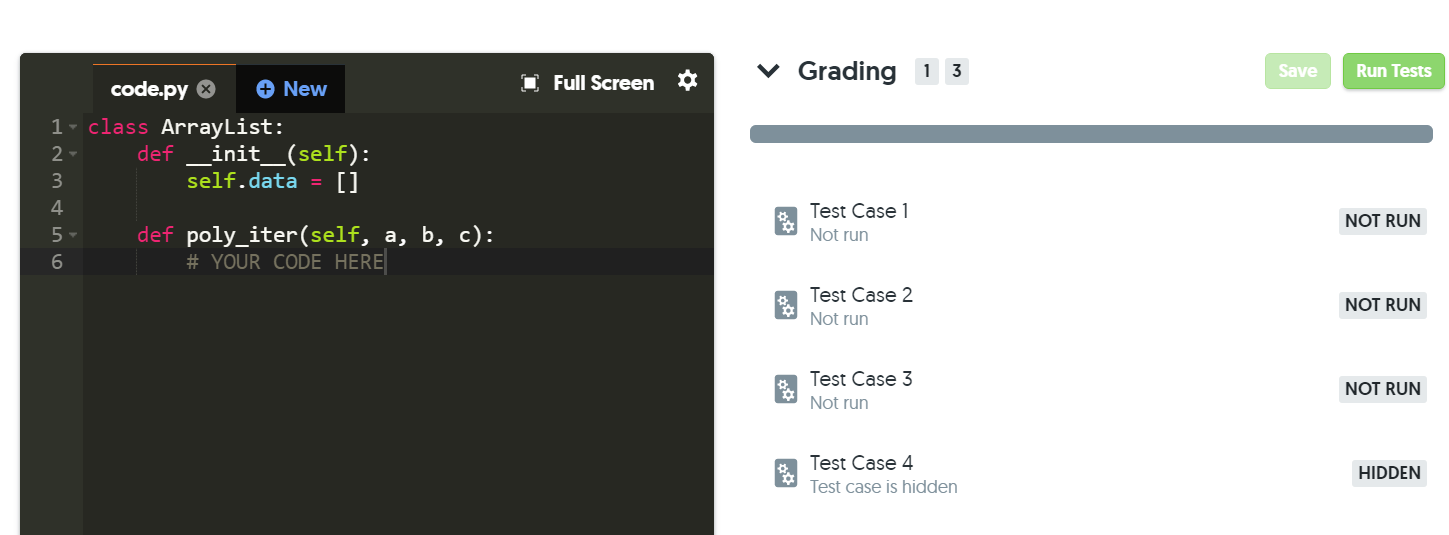Click the plus icon on New tab
This screenshot has height=535, width=1449.
[x=265, y=89]
